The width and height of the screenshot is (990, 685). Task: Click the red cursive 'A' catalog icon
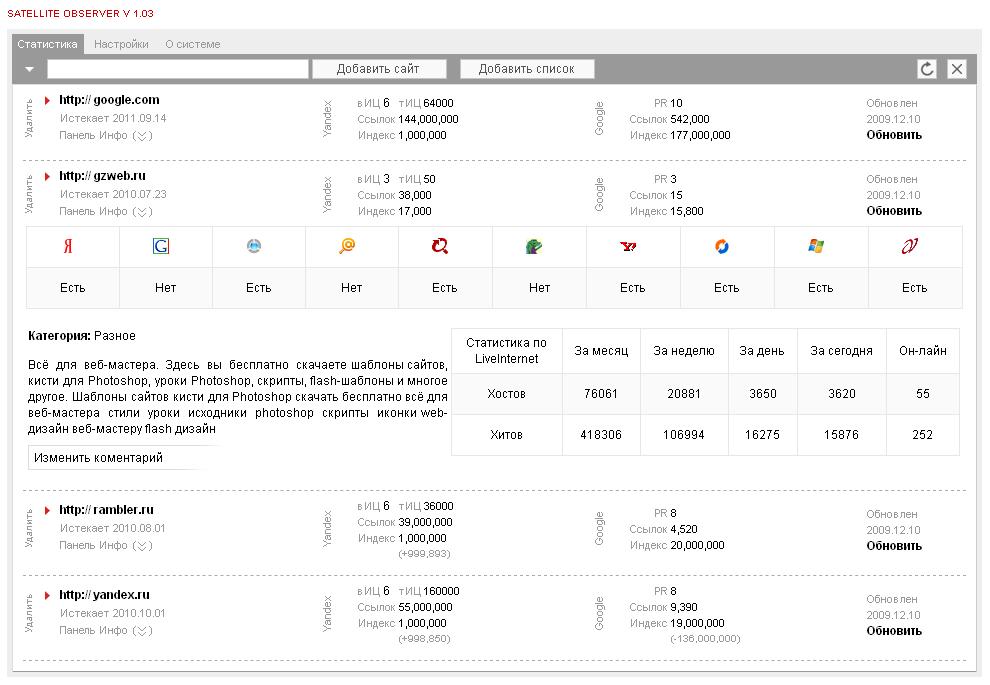point(909,246)
